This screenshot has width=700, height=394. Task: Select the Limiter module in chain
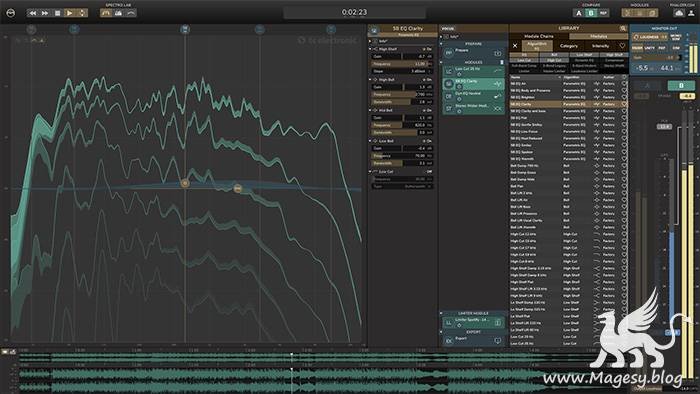pos(473,322)
